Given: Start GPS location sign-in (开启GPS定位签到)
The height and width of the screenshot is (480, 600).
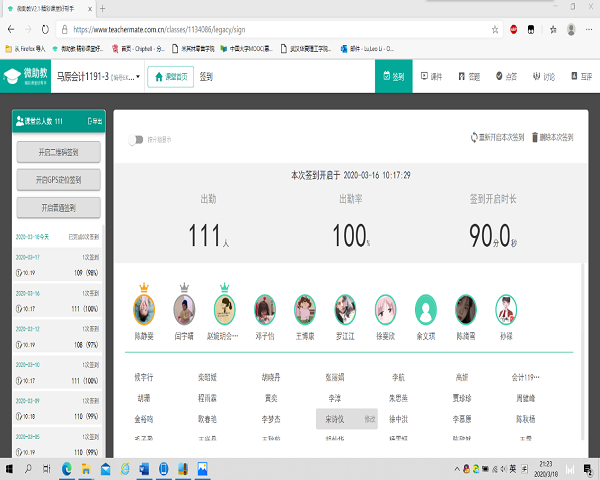Looking at the screenshot, I should click(x=58, y=180).
